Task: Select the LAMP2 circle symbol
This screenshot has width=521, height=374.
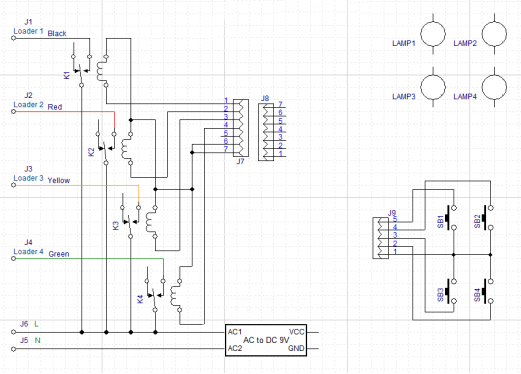Action: pos(494,34)
